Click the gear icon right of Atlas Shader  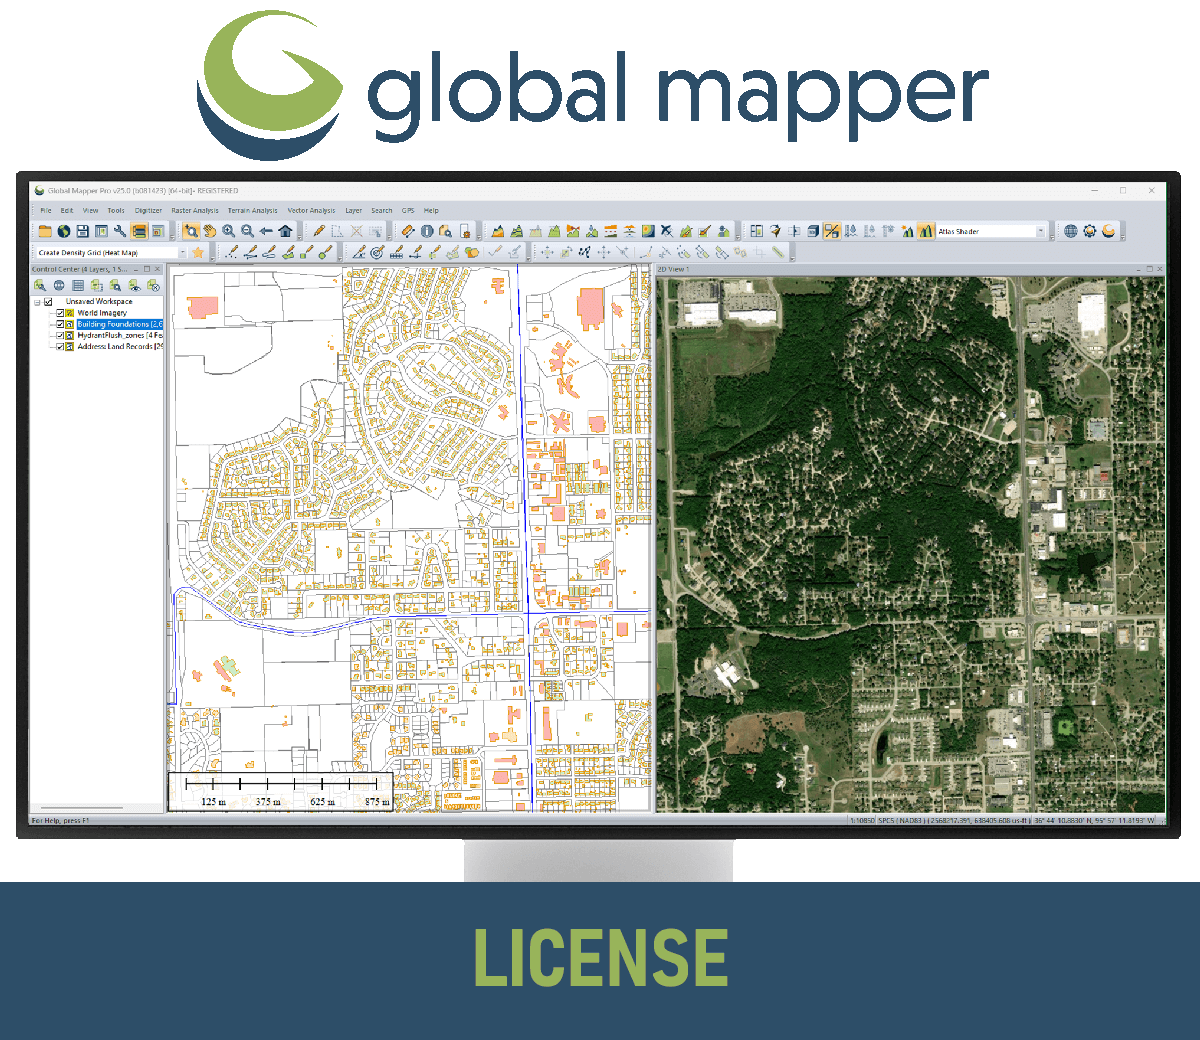1089,231
